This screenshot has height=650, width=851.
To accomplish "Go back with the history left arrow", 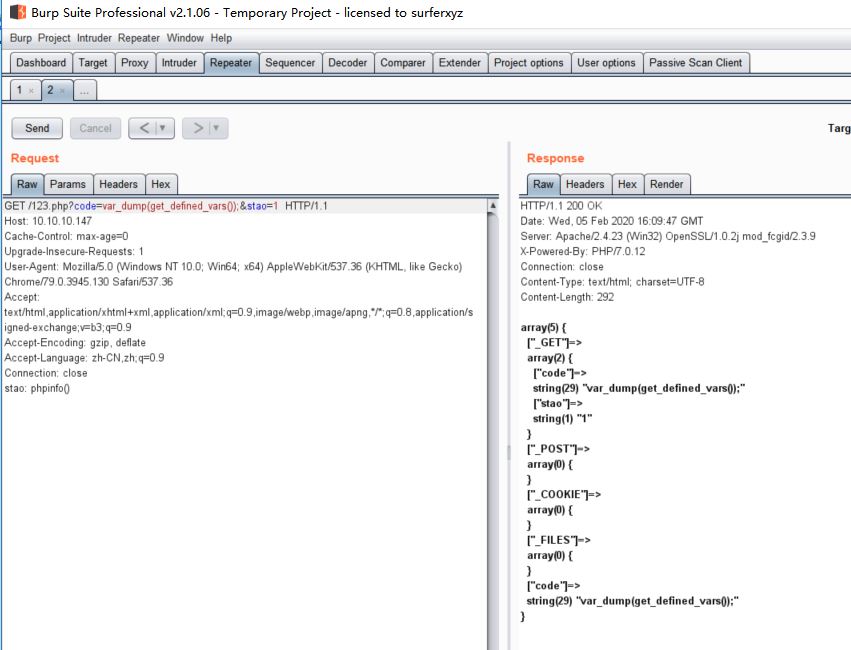I will coord(144,128).
